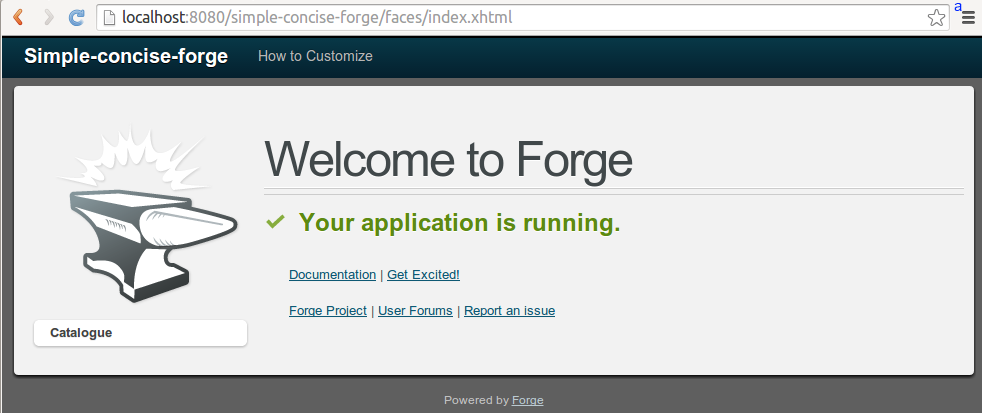Reload the current page
The height and width of the screenshot is (413, 982).
click(x=77, y=18)
